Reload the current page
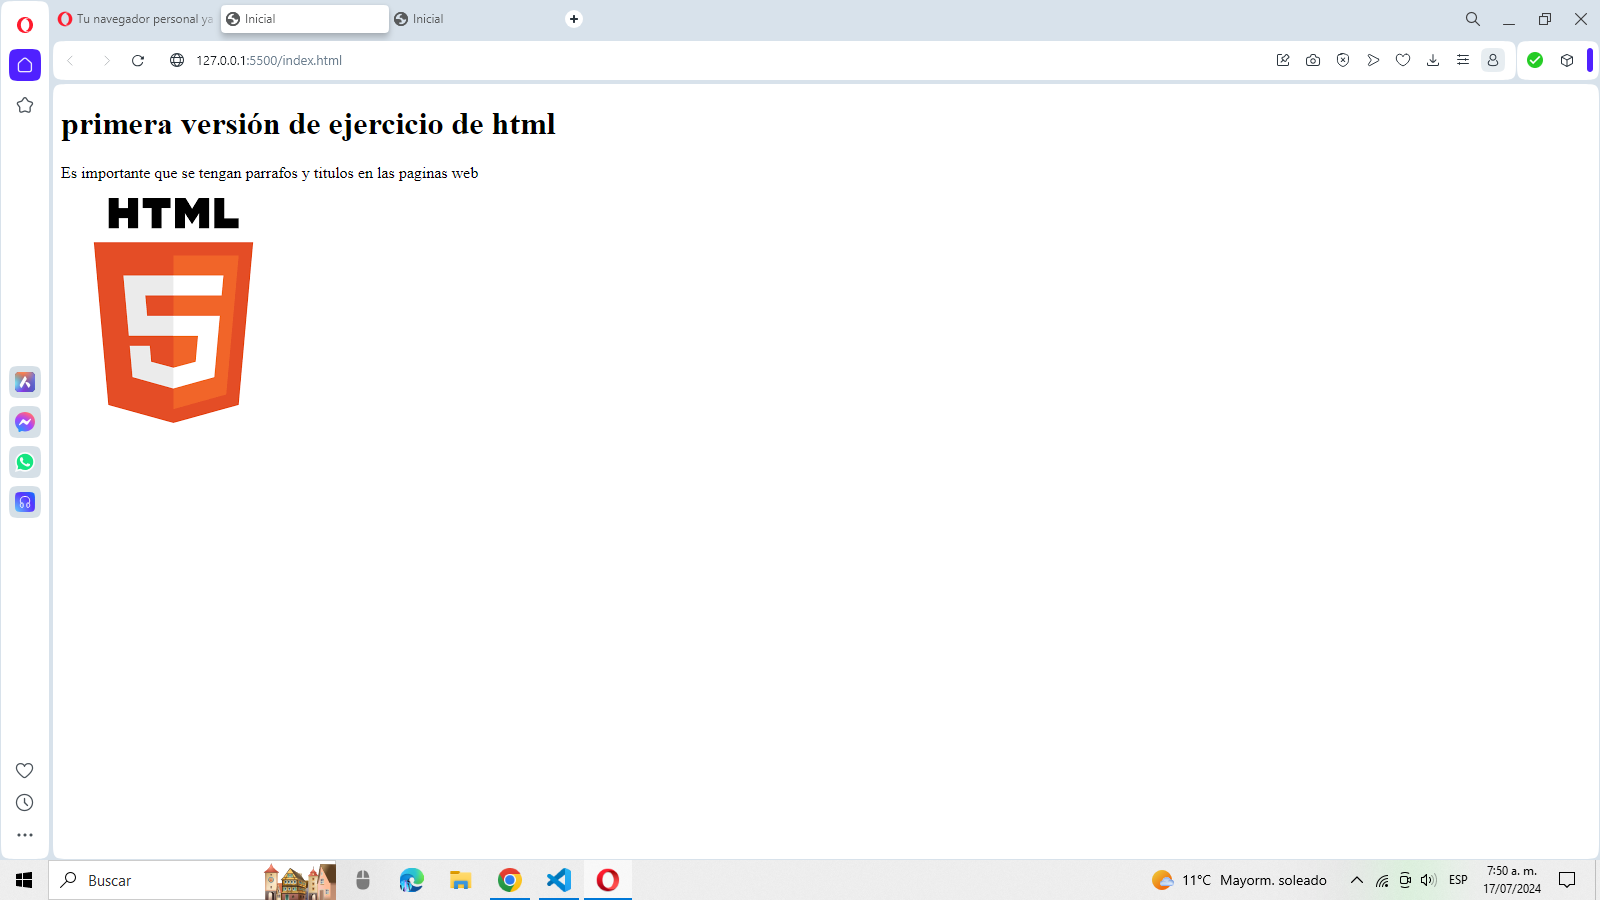 138,60
